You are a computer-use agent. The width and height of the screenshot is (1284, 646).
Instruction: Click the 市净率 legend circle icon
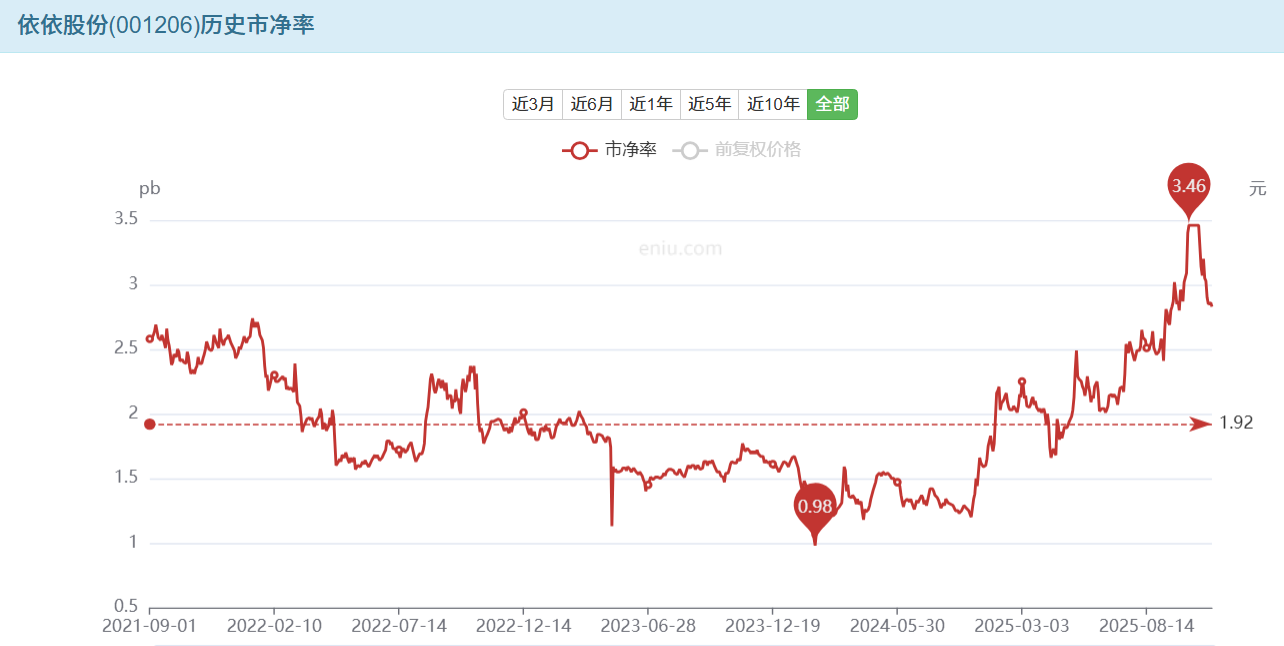point(579,150)
